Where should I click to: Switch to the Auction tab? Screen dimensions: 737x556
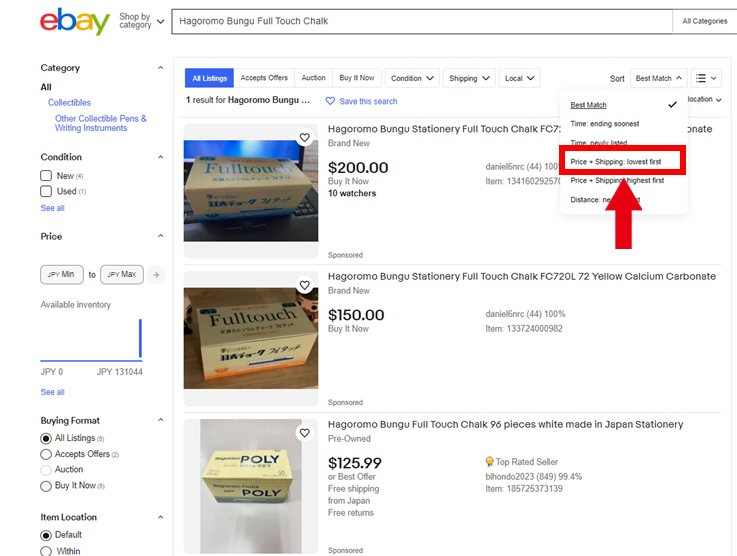click(314, 78)
